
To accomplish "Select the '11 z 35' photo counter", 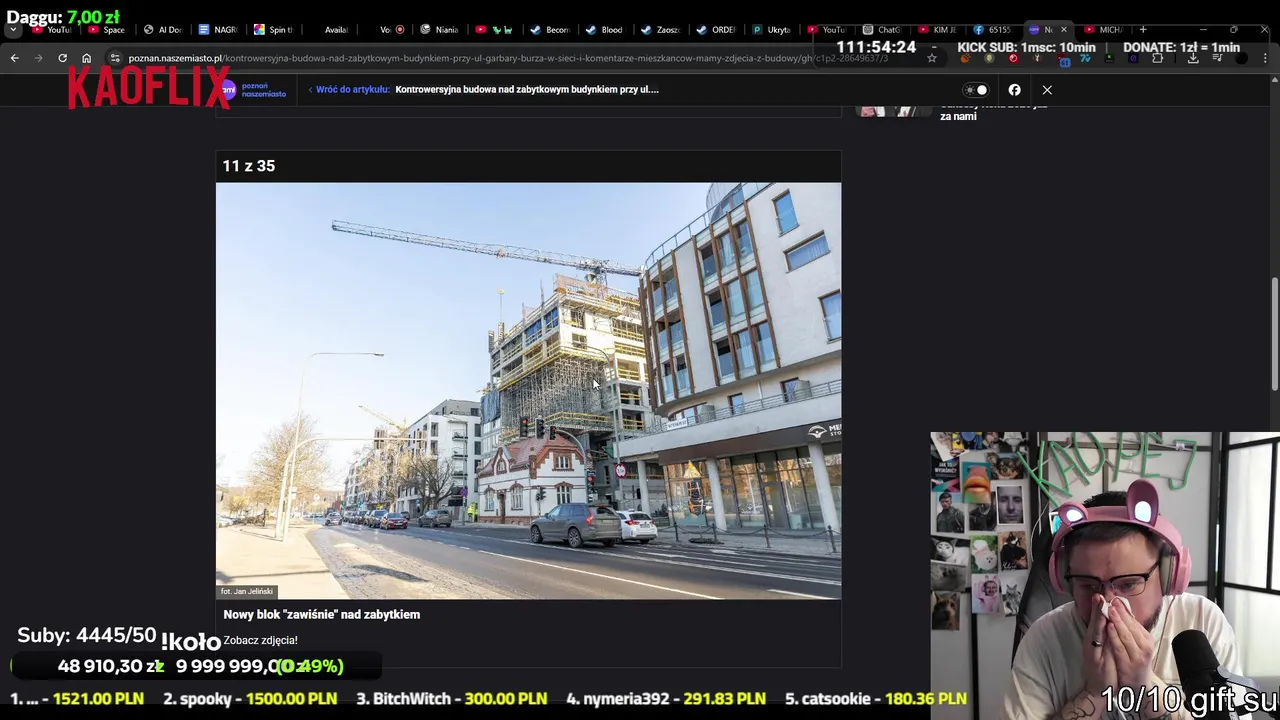I will (x=248, y=166).
